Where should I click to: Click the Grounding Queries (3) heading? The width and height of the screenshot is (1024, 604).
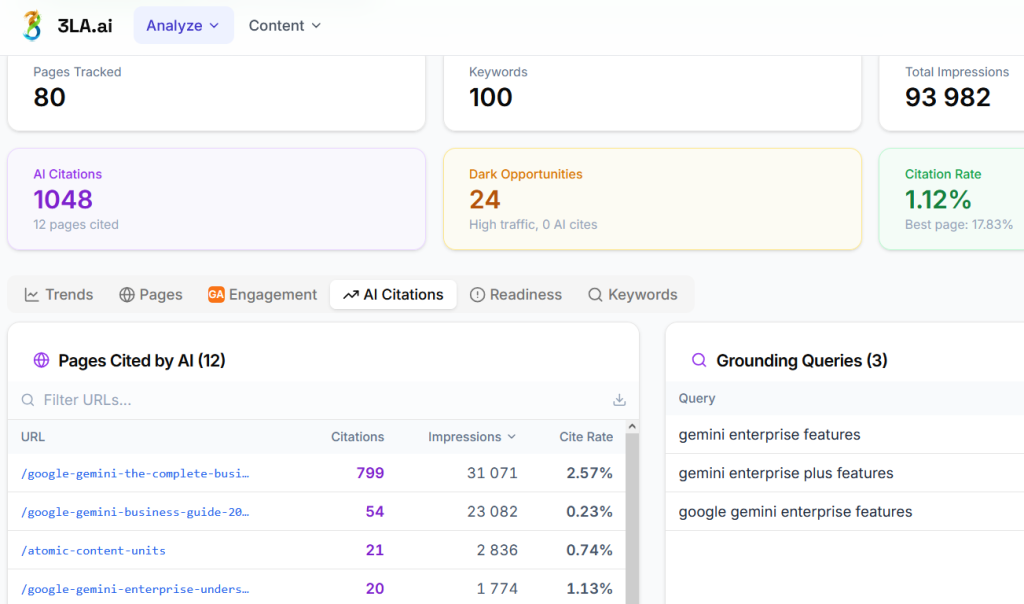tap(801, 360)
